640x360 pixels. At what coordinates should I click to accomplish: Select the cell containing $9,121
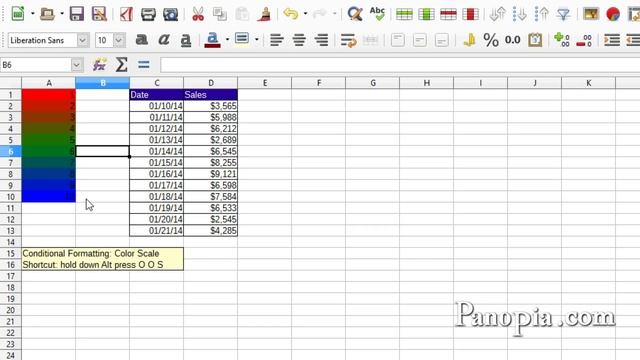(x=211, y=174)
